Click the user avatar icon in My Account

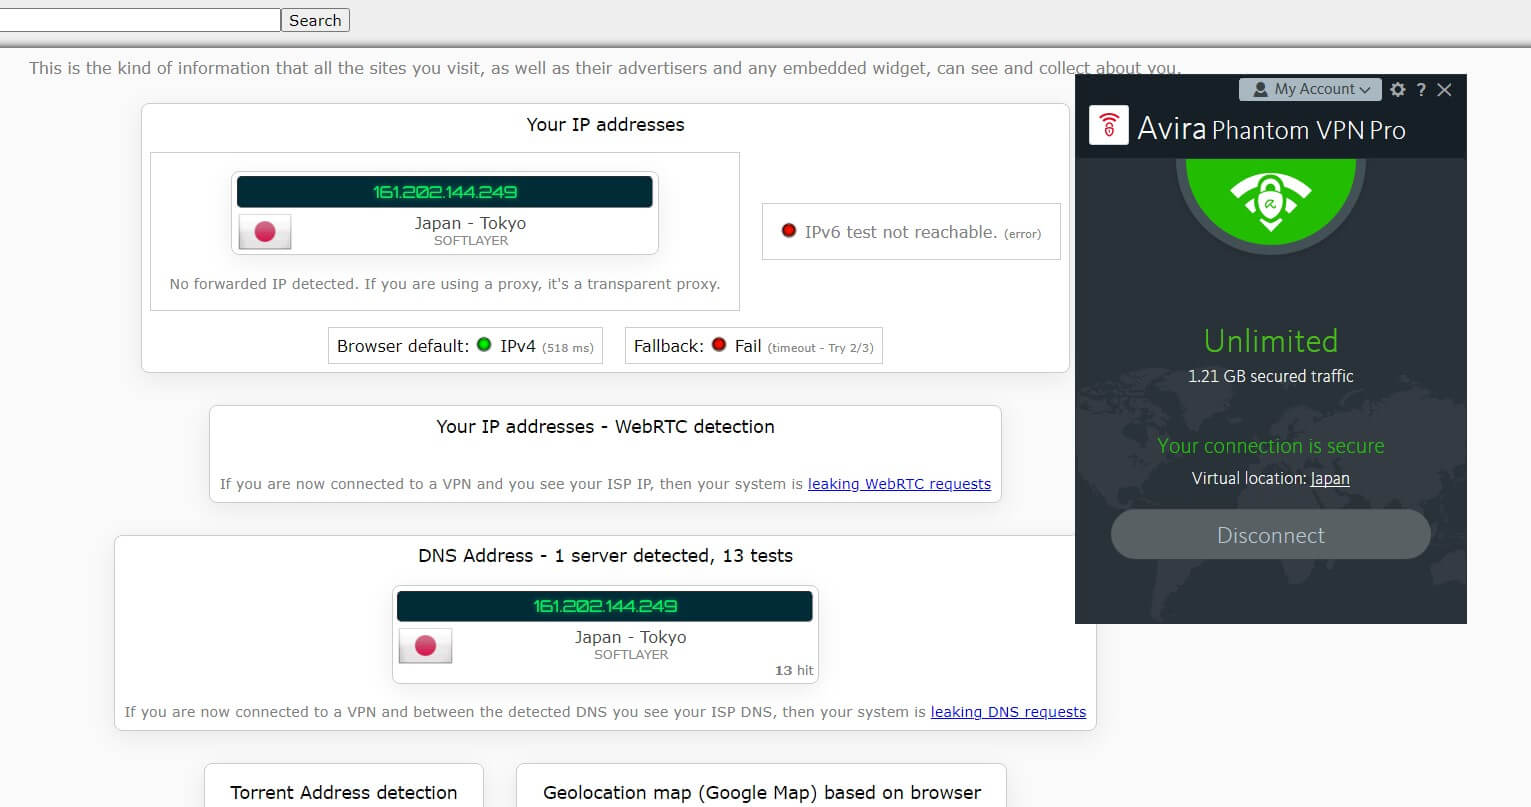point(1260,89)
